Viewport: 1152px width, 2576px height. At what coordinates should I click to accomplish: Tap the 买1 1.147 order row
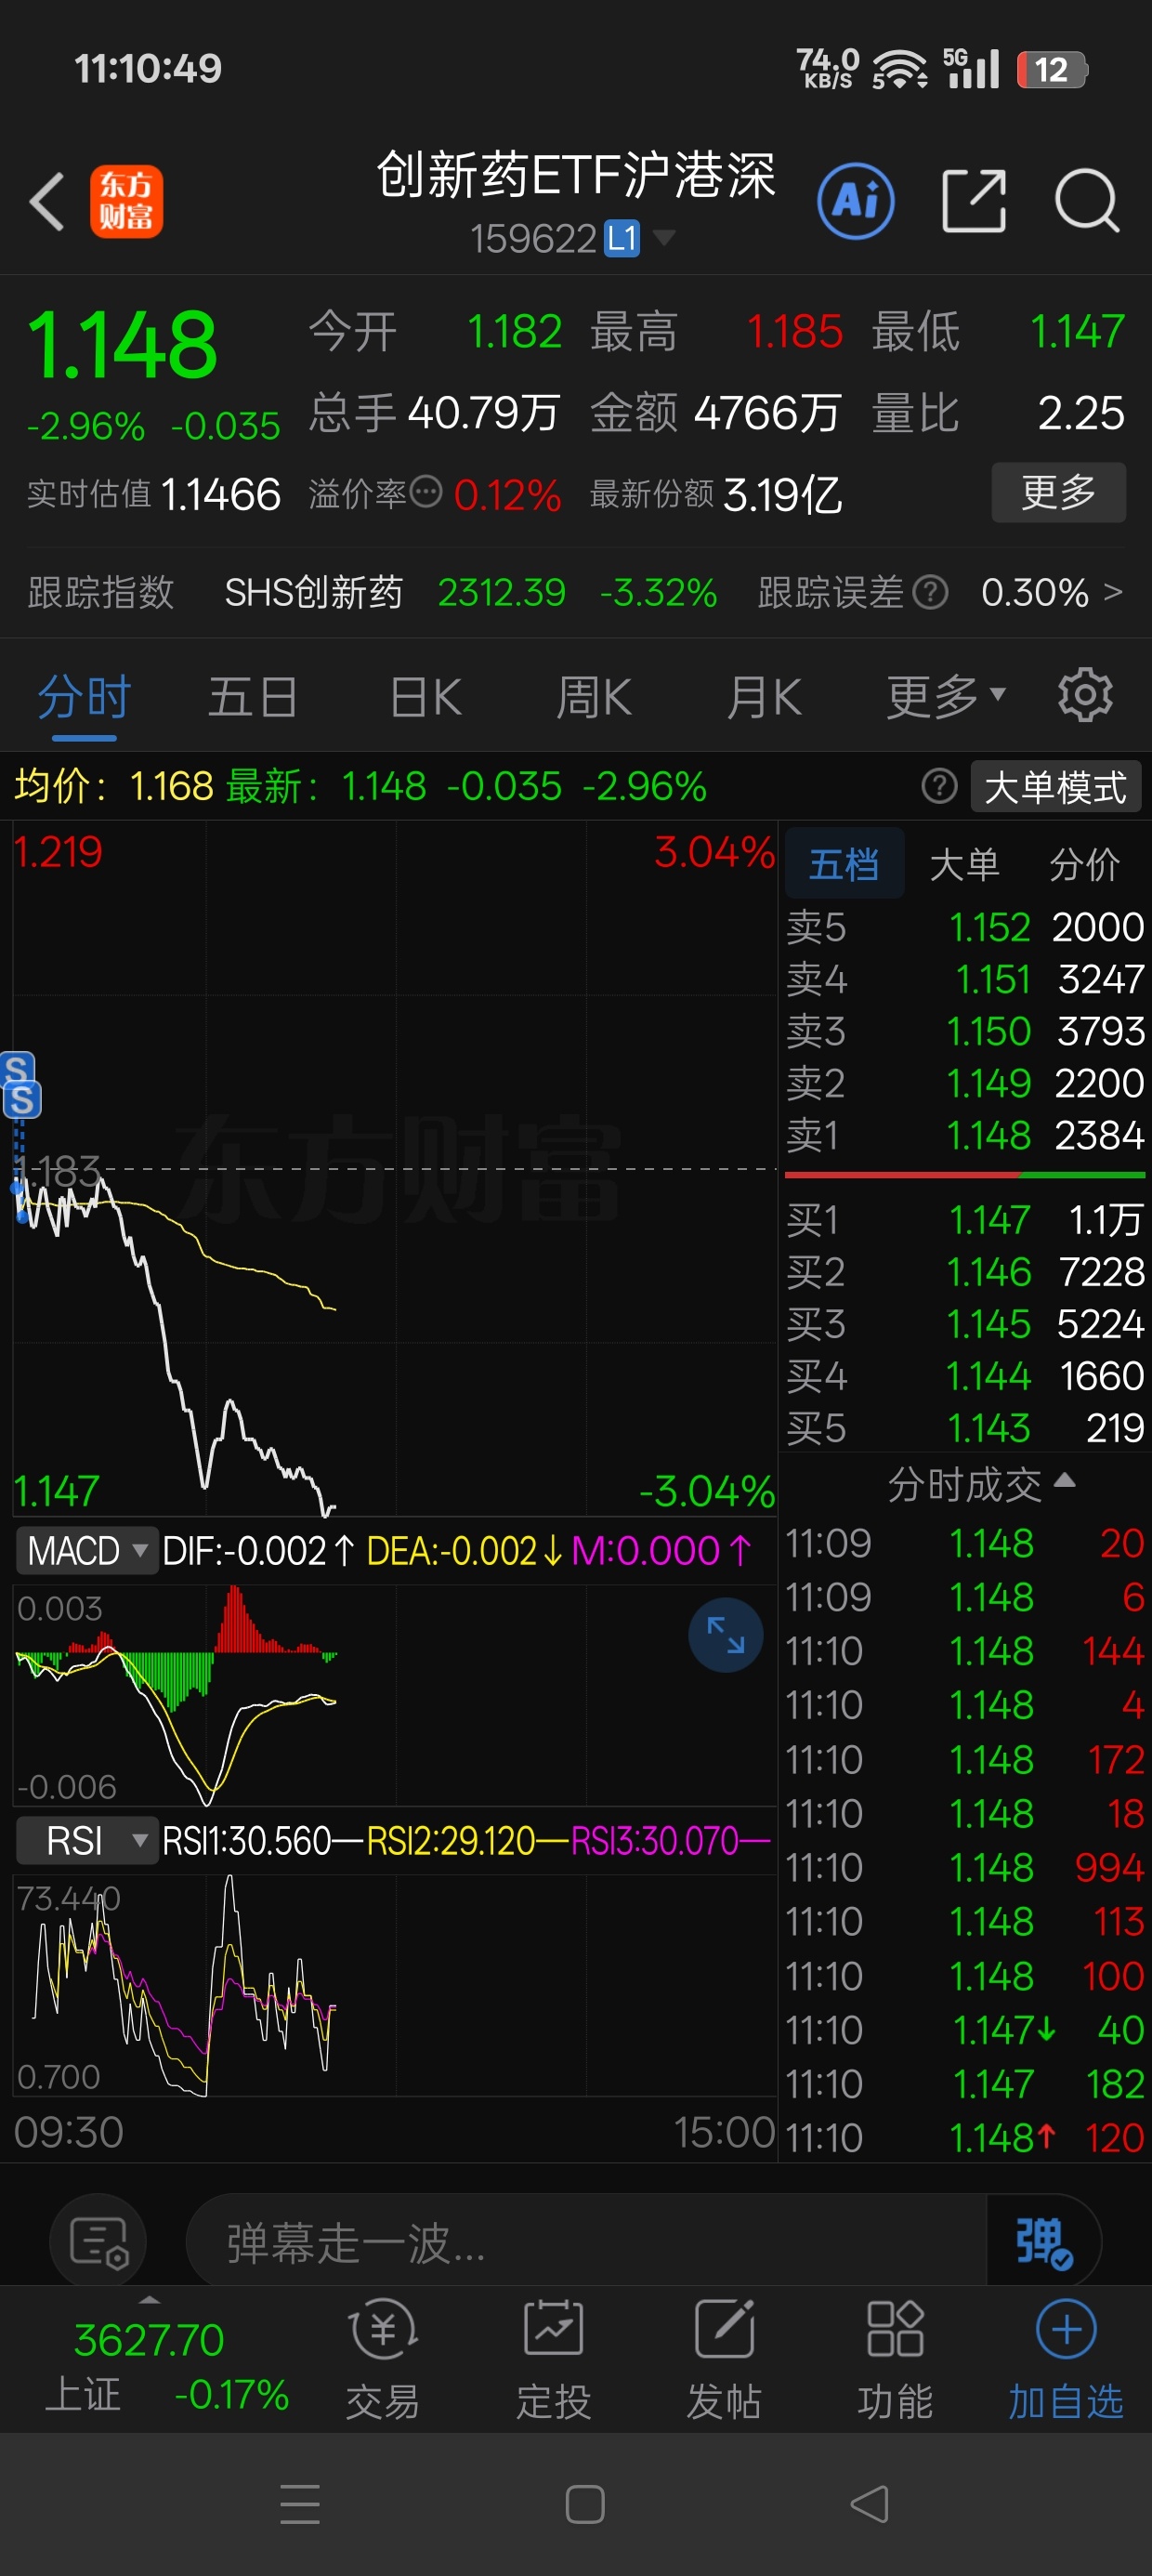965,1219
